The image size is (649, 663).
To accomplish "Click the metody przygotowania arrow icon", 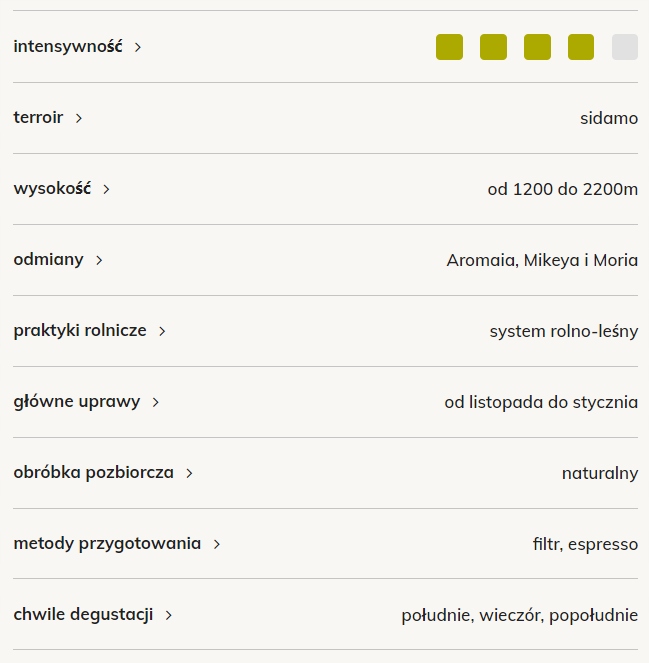I will coord(217,544).
